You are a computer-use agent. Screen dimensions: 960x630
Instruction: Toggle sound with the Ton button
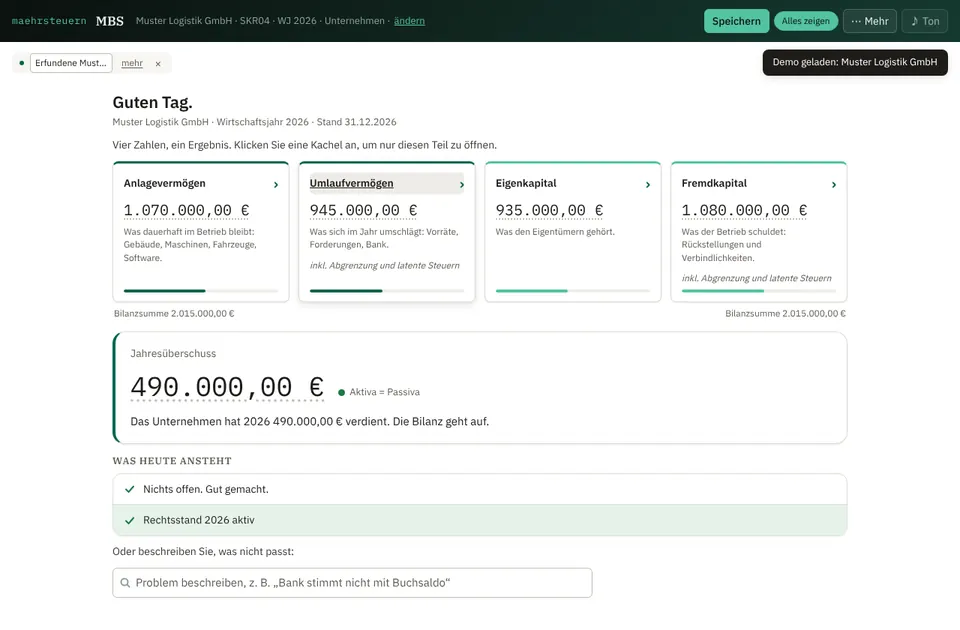tap(924, 21)
